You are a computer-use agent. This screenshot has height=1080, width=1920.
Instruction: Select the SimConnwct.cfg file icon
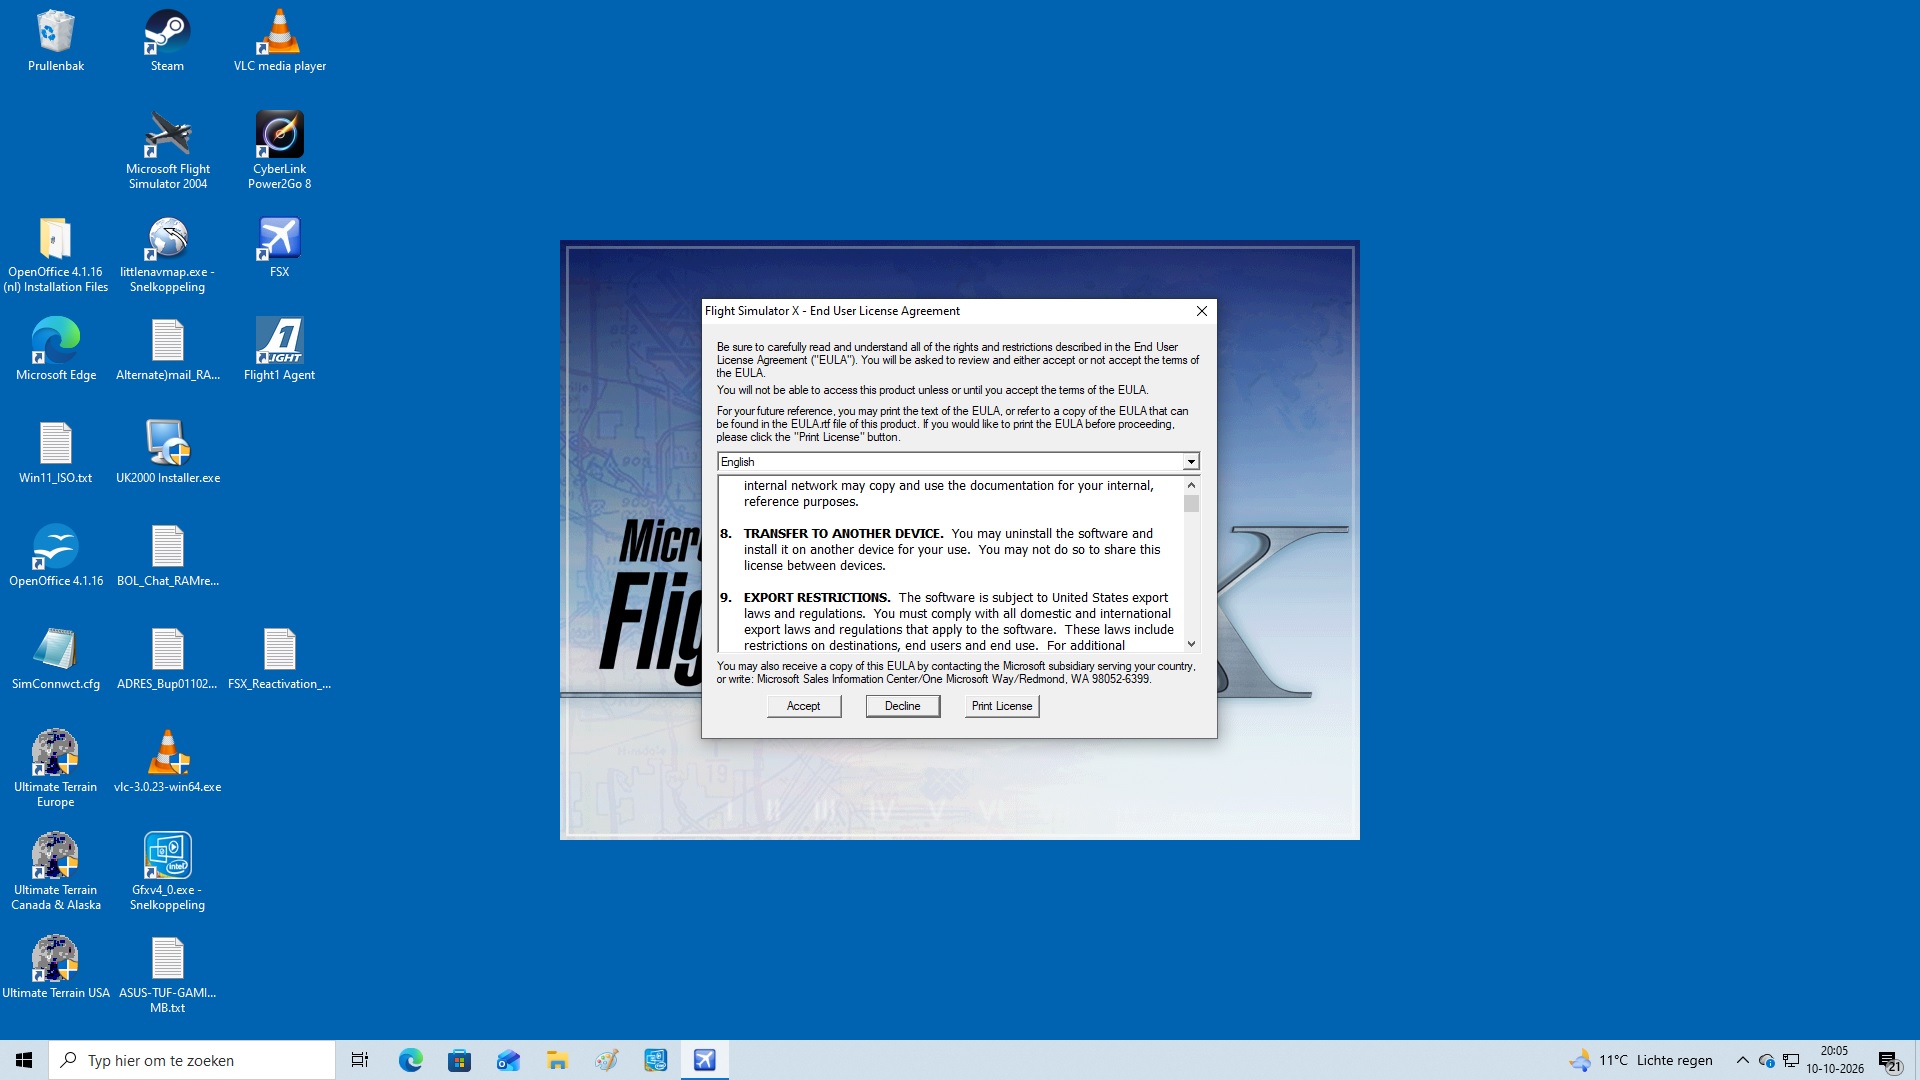56,659
